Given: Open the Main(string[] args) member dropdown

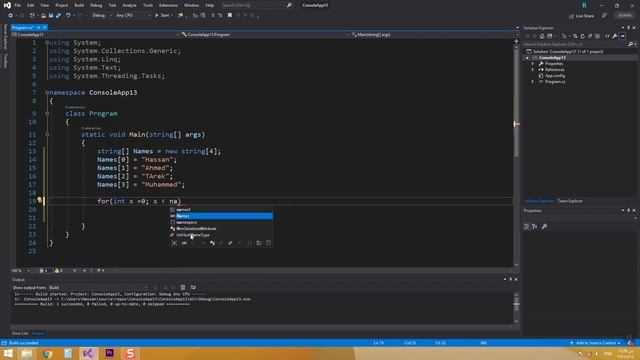Looking at the screenshot, I should click(435, 35).
